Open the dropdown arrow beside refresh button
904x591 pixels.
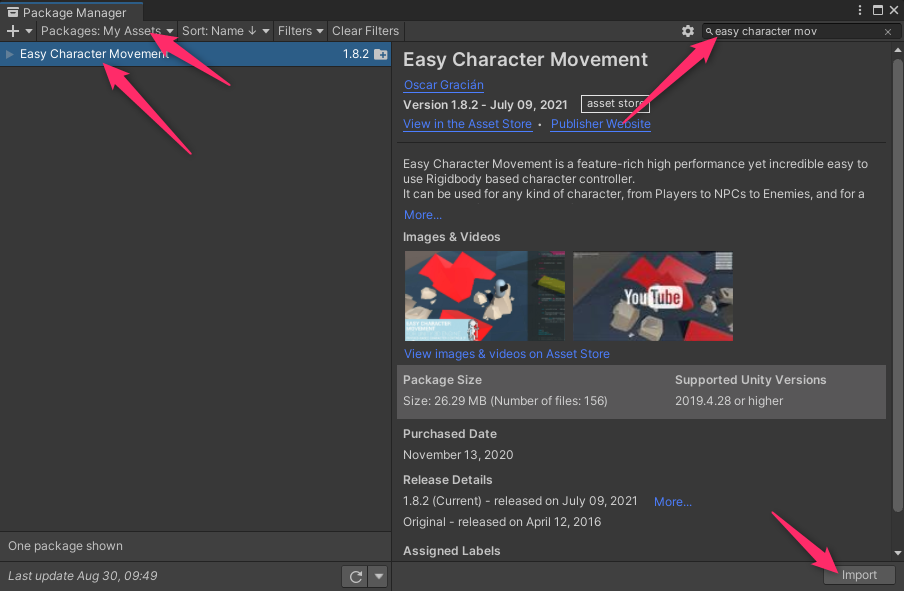click(x=378, y=576)
